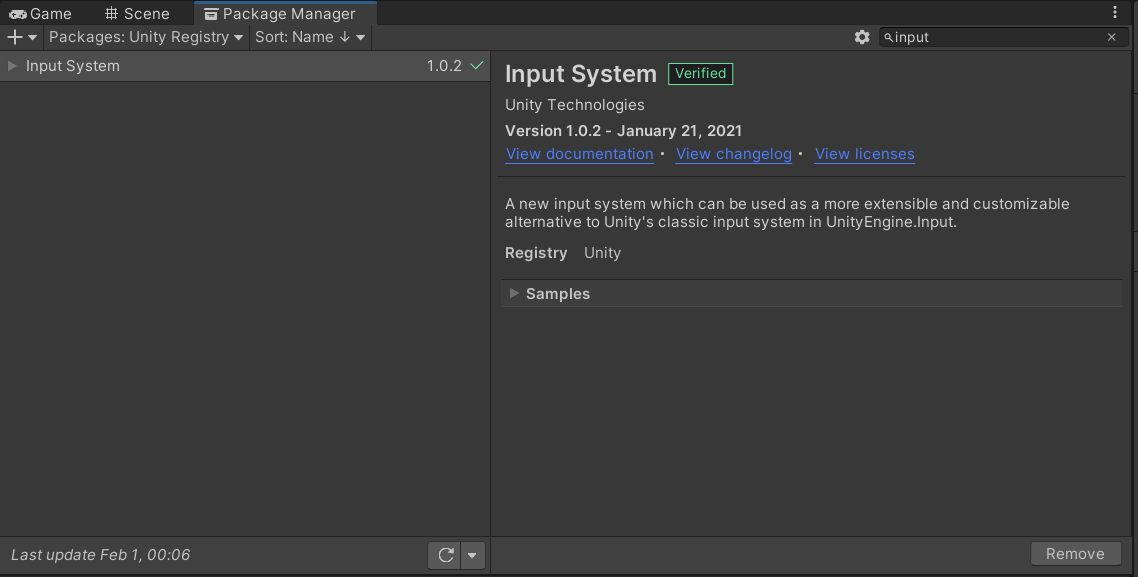Open the add package plus dropdown
The height and width of the screenshot is (577, 1138).
22,37
